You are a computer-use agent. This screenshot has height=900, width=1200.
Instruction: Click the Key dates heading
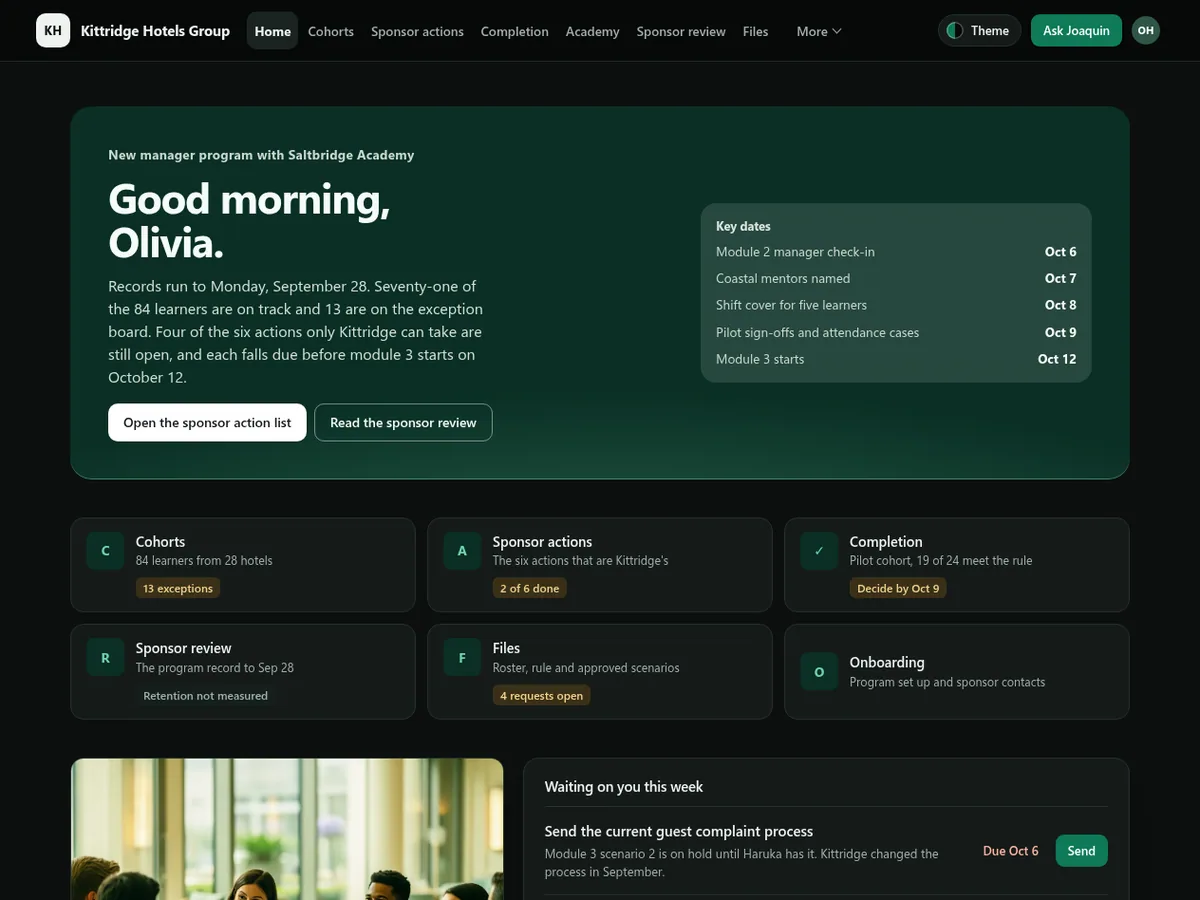click(743, 226)
